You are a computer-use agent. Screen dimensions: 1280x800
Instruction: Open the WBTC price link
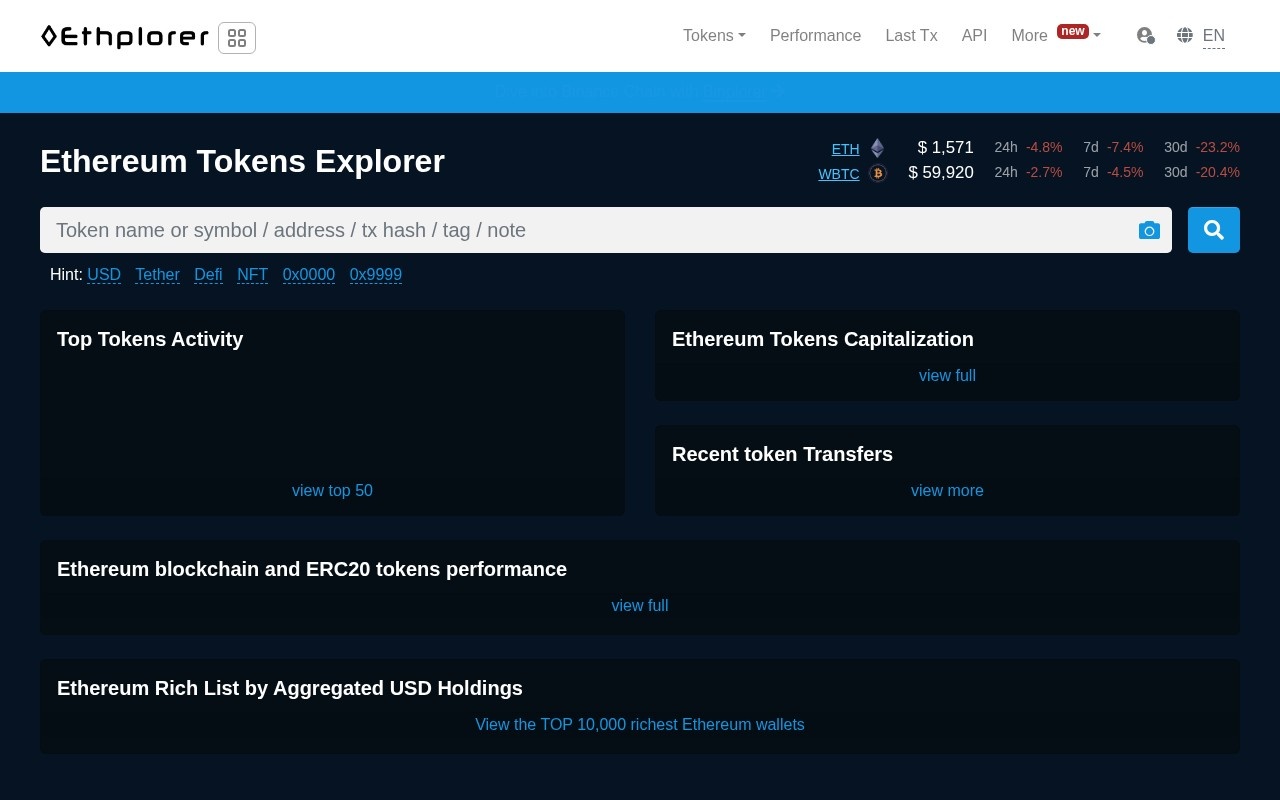point(839,174)
